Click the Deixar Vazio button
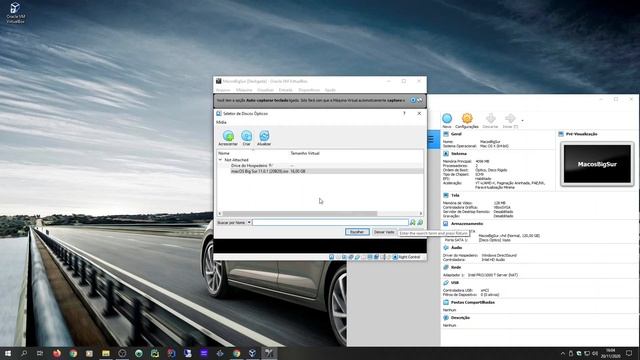The height and width of the screenshot is (360, 640). tap(384, 232)
